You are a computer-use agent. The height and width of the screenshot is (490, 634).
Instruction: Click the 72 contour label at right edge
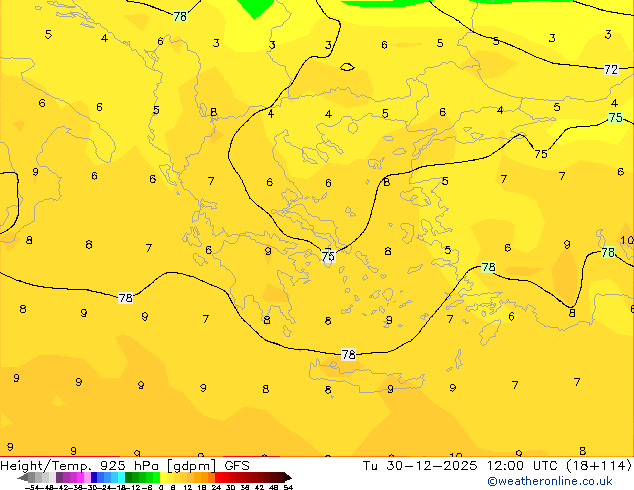pos(611,70)
